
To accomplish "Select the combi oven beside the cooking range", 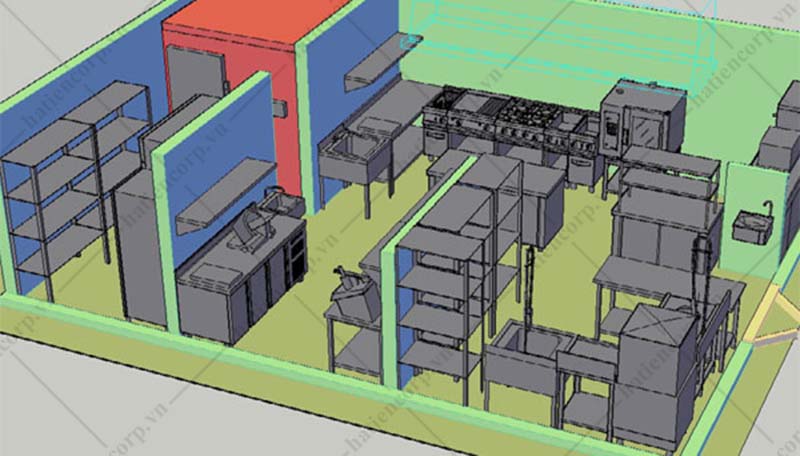I will point(642,119).
